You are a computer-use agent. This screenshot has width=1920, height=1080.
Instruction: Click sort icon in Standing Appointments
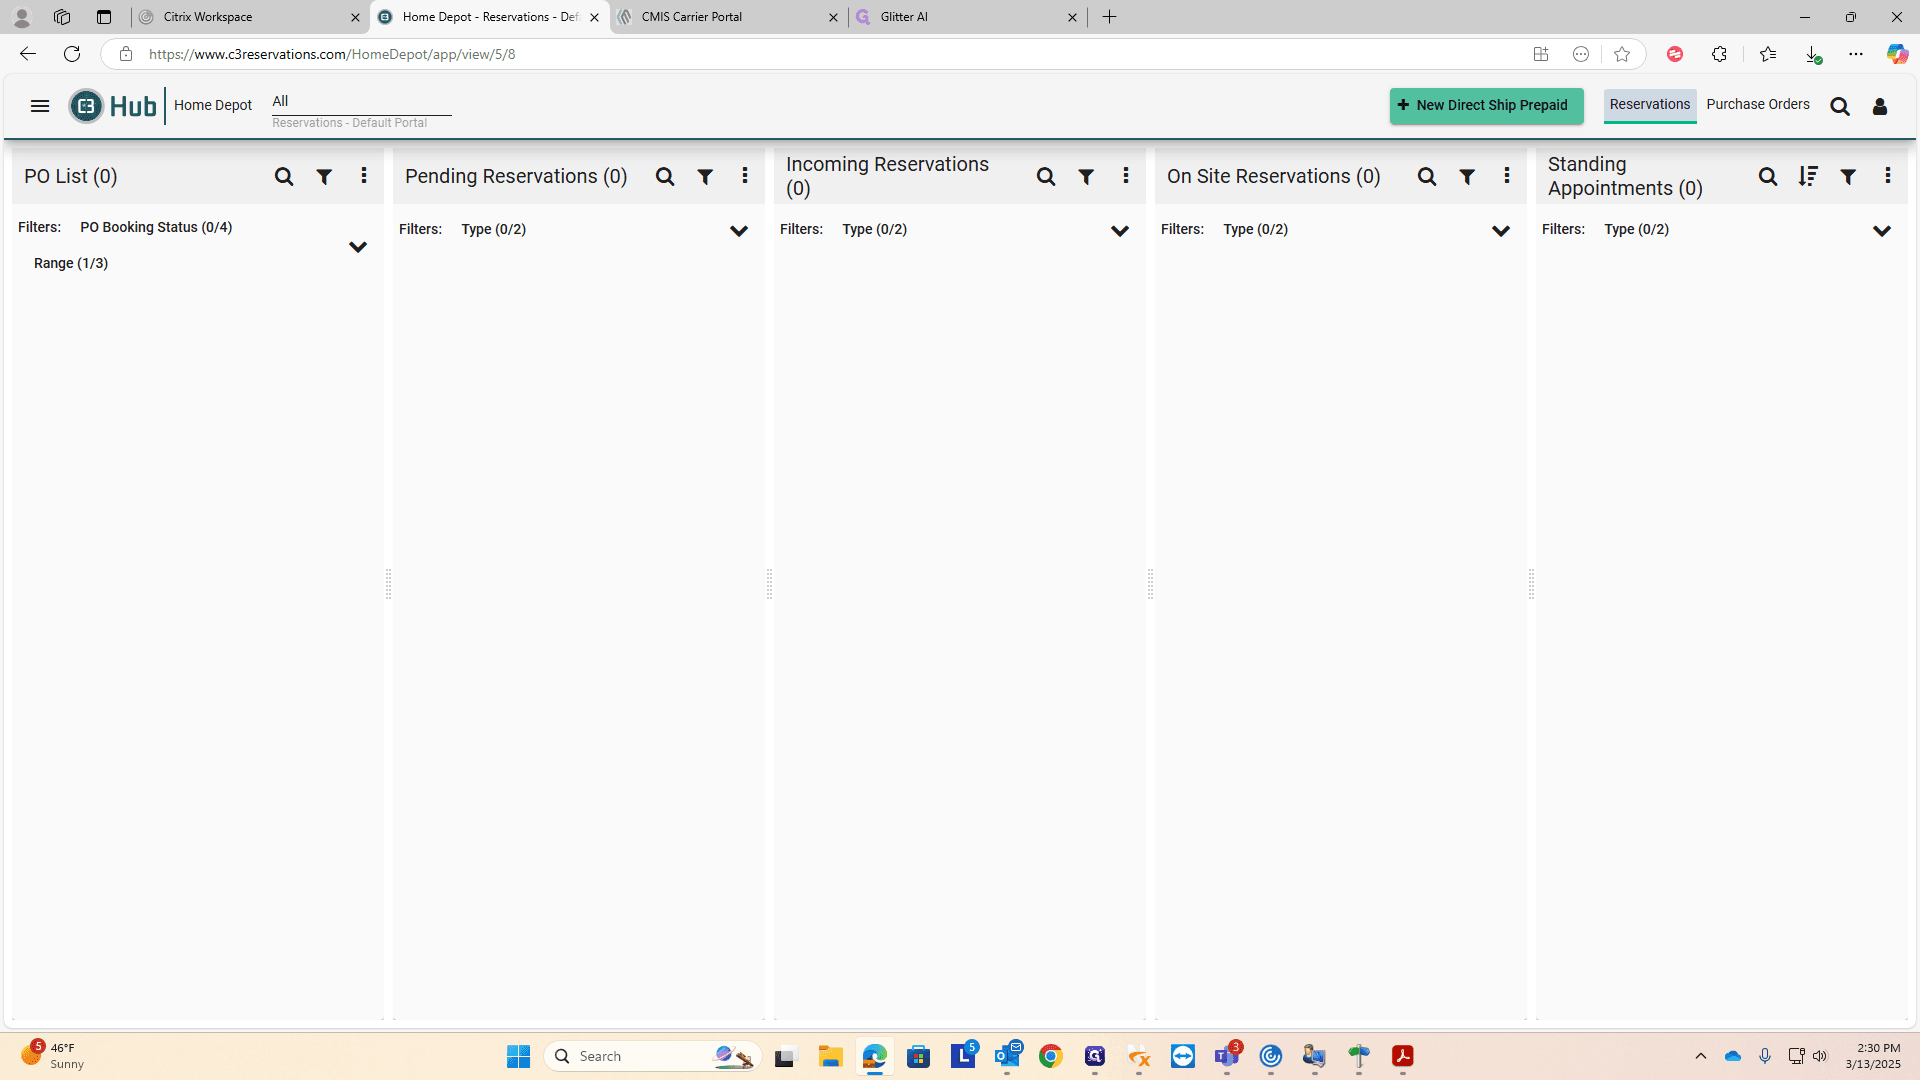(x=1808, y=176)
